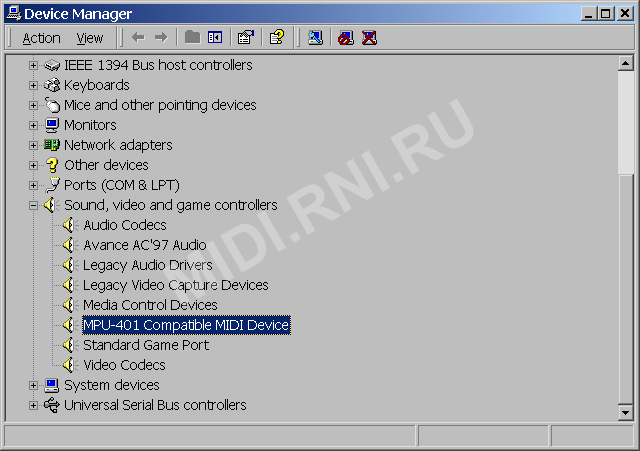Select Media Control Devices entry
Image resolution: width=640 pixels, height=451 pixels.
pos(150,305)
